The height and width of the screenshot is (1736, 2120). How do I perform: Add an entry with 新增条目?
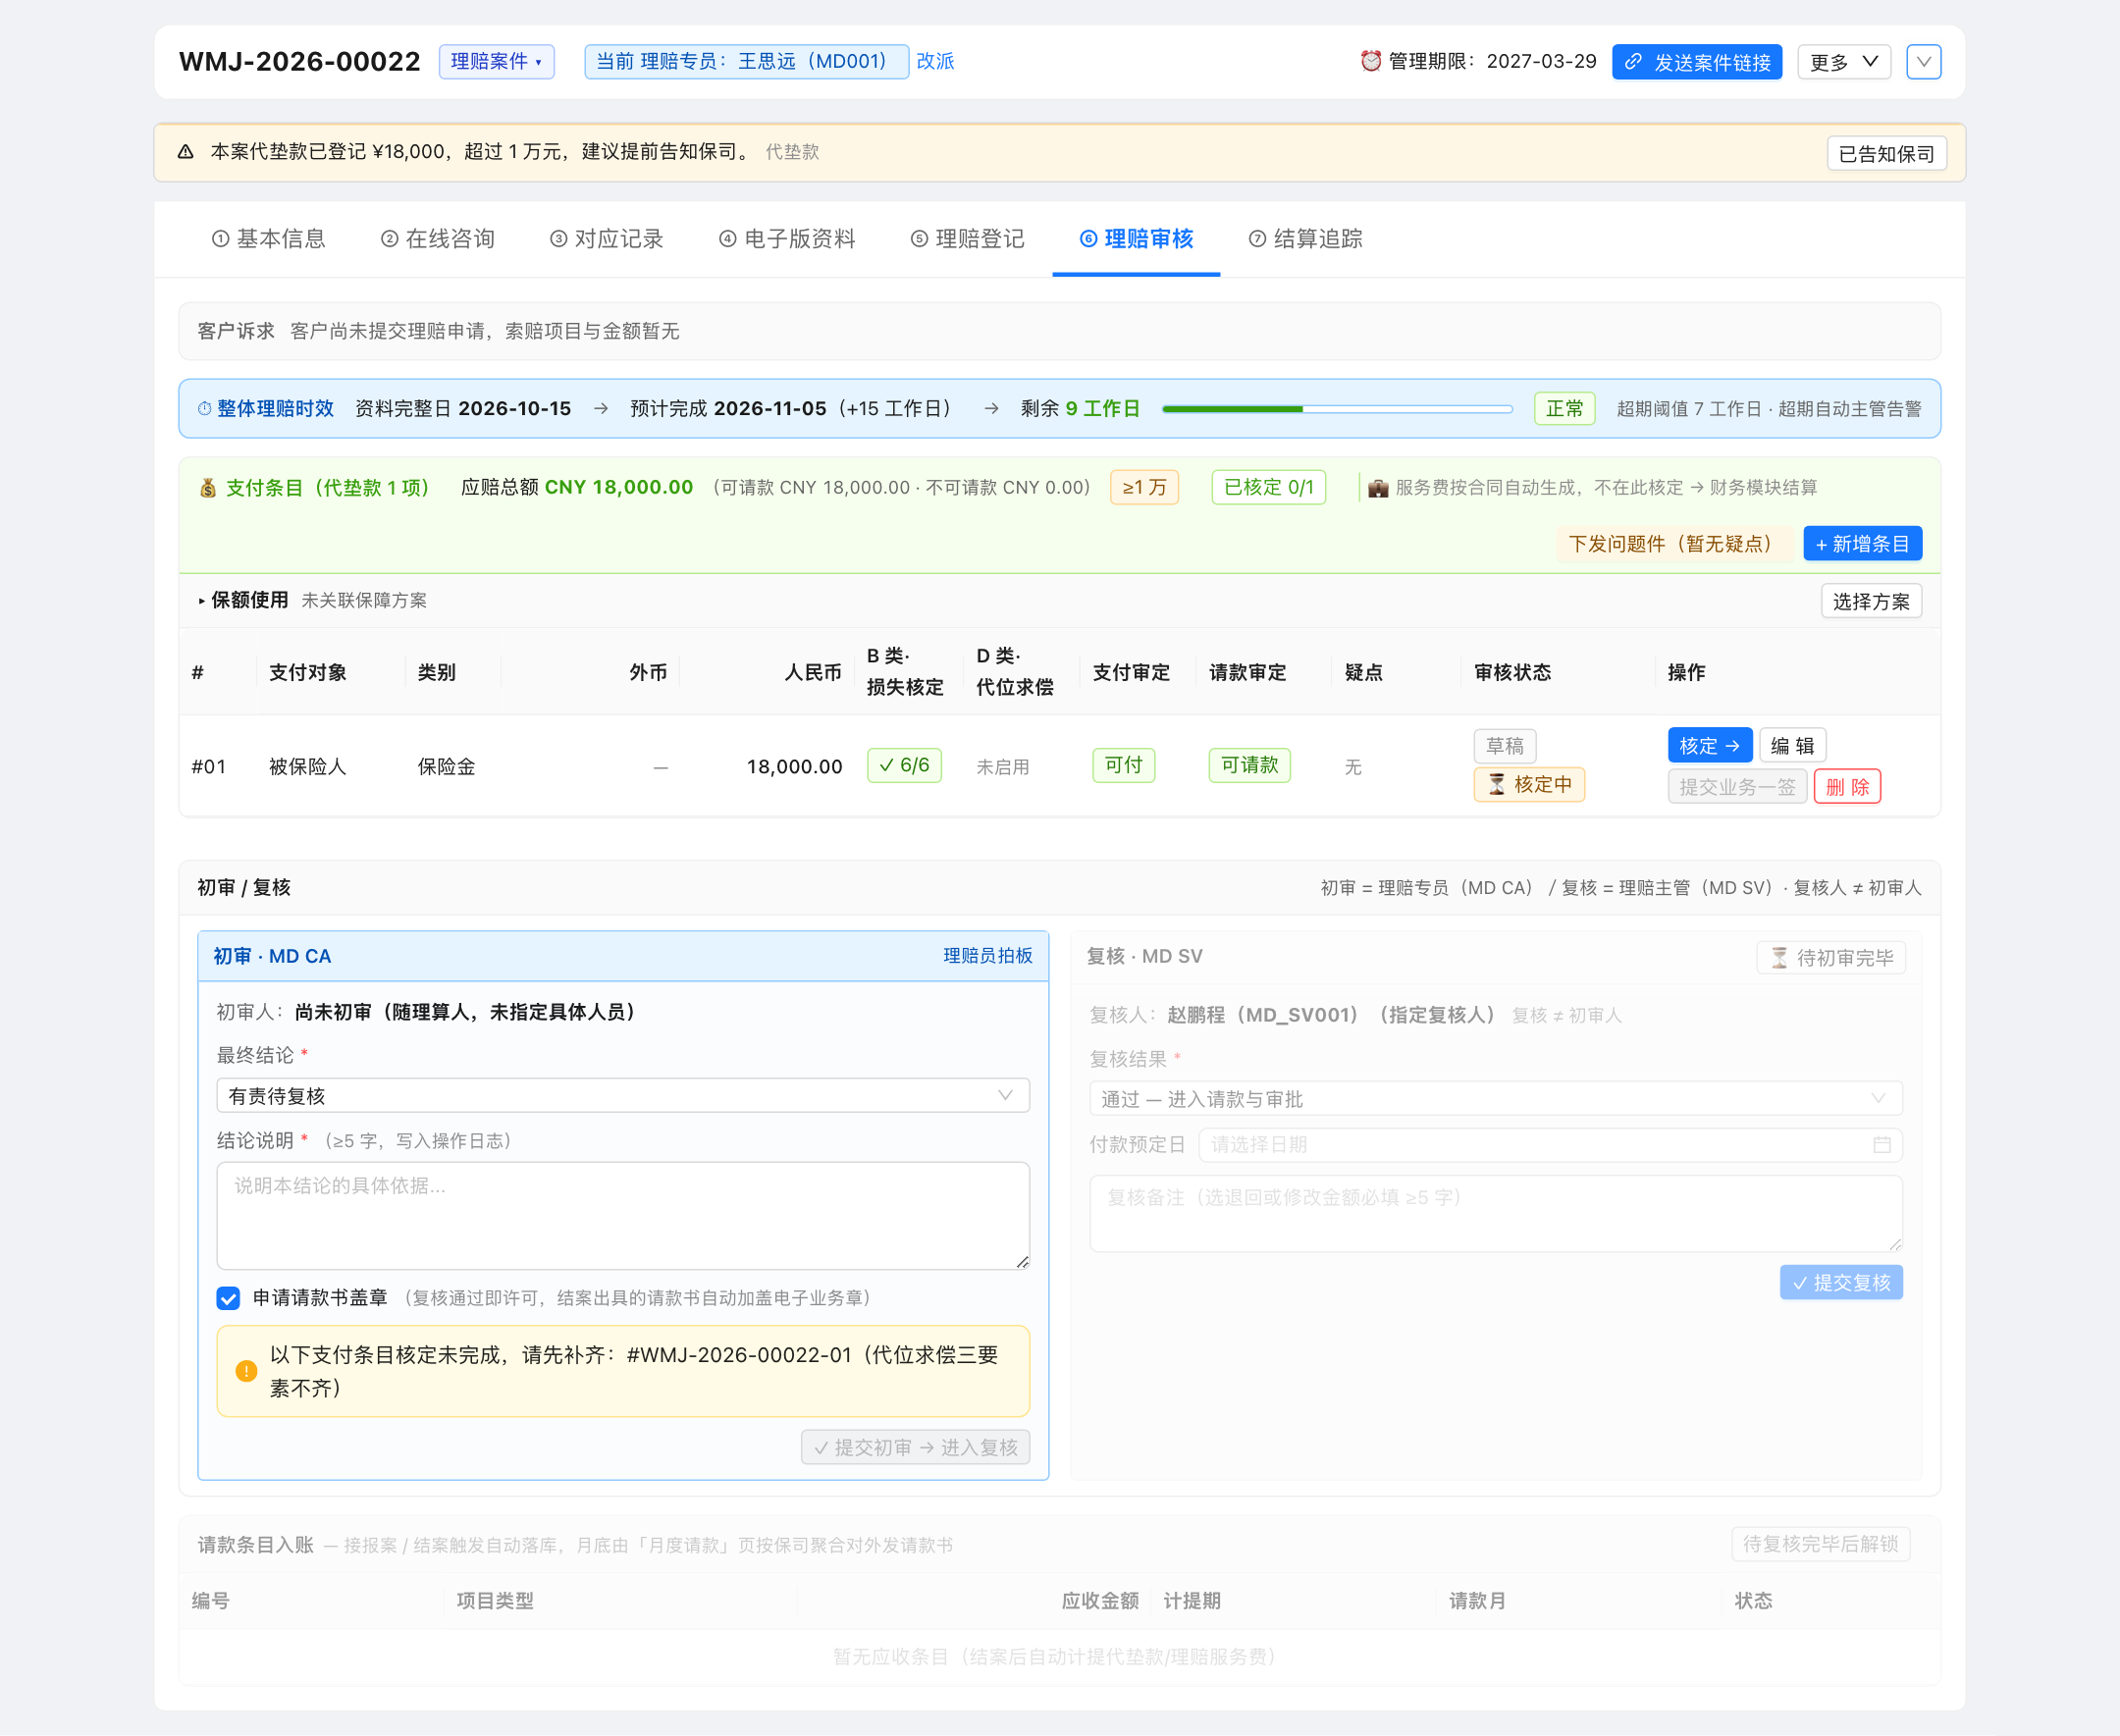[x=1862, y=544]
